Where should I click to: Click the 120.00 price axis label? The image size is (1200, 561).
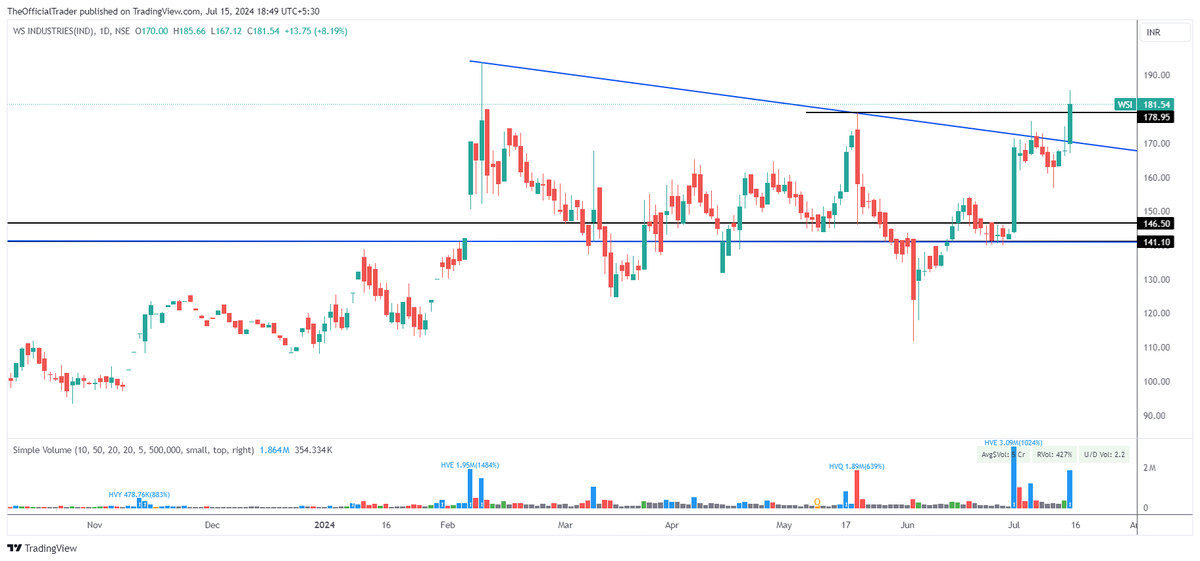(x=1158, y=313)
